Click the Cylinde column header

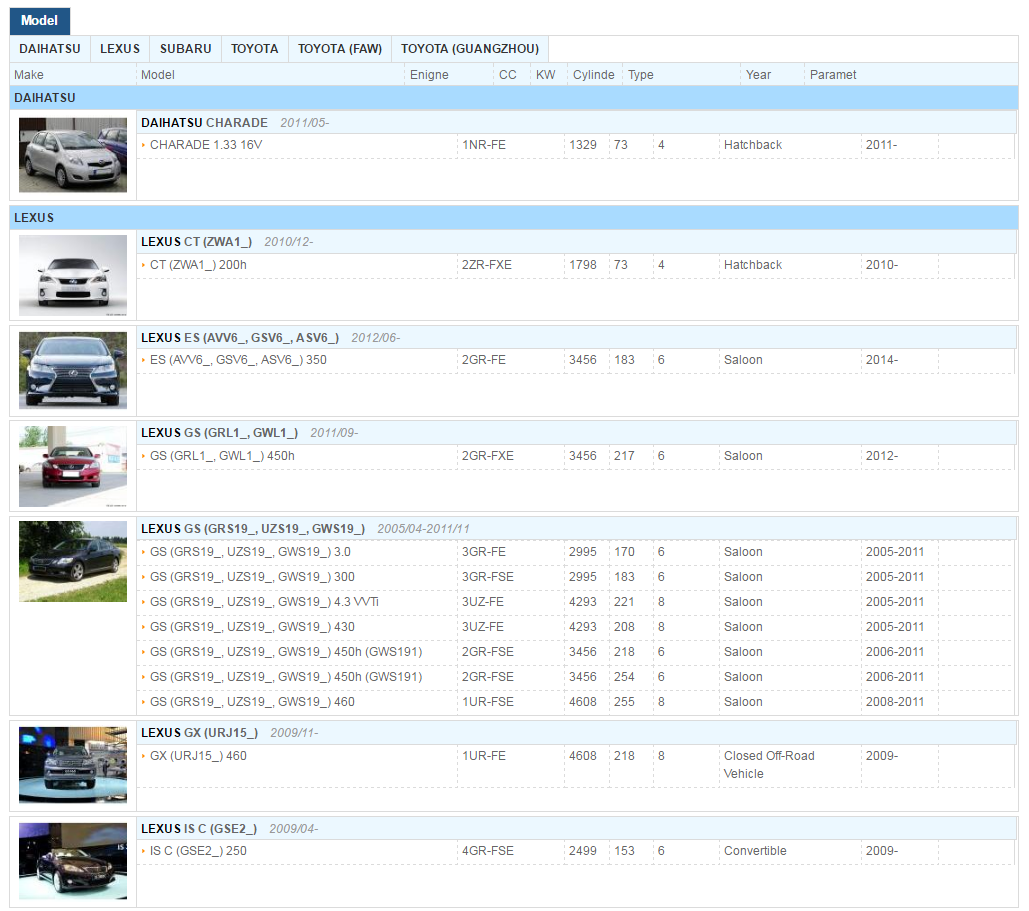pos(595,75)
